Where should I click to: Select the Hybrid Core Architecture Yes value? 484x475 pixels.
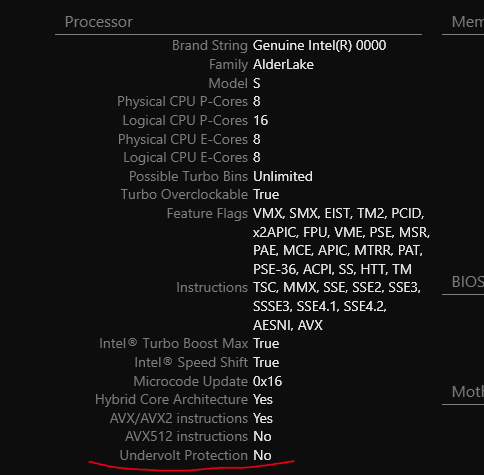tap(263, 399)
